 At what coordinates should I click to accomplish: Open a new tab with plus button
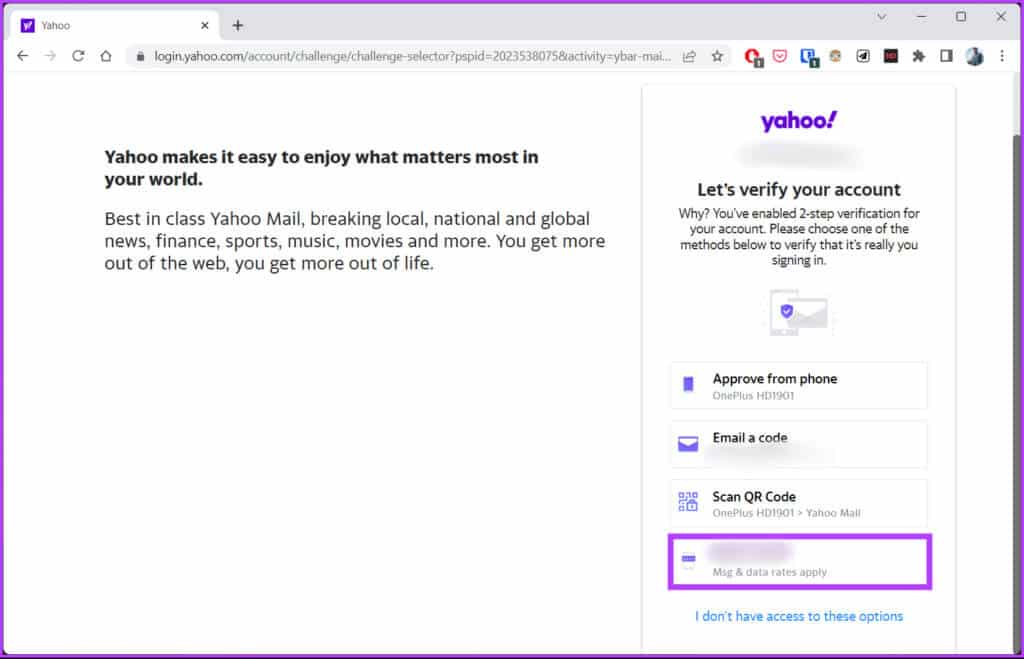pos(238,25)
